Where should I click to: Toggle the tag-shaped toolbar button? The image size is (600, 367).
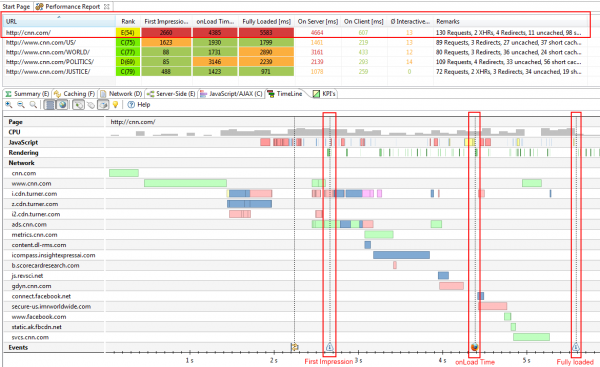pyautogui.click(x=91, y=104)
